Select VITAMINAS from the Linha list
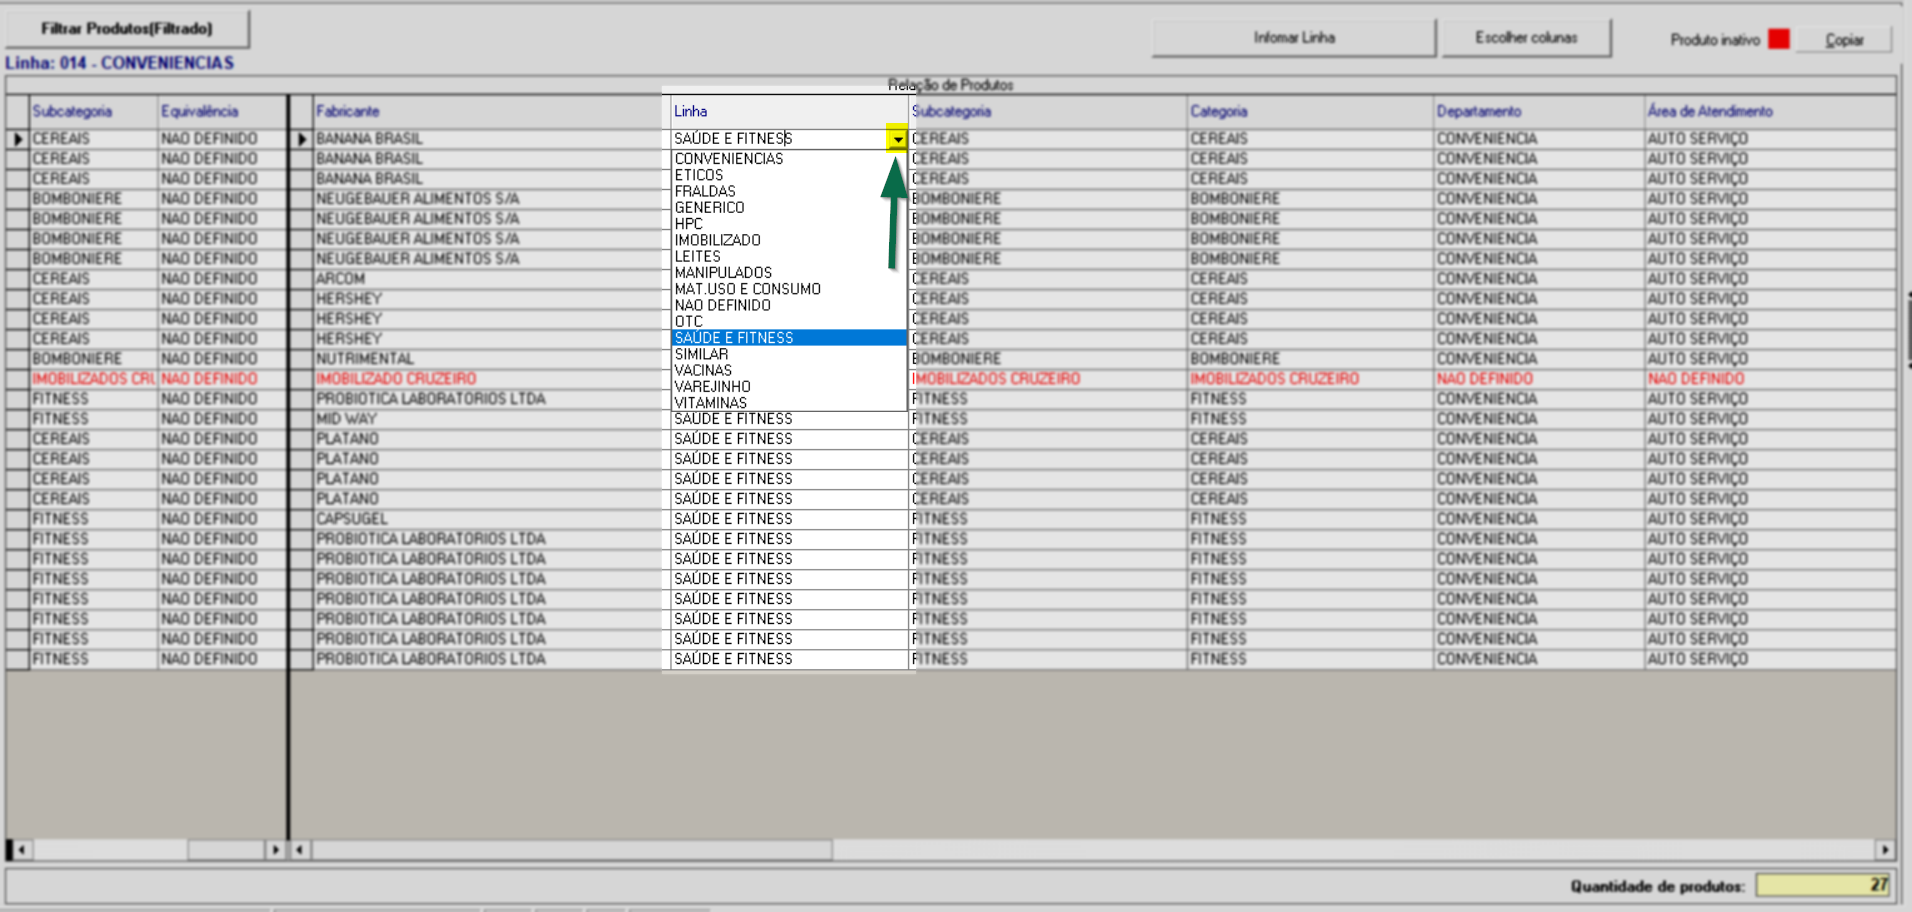 (x=711, y=403)
